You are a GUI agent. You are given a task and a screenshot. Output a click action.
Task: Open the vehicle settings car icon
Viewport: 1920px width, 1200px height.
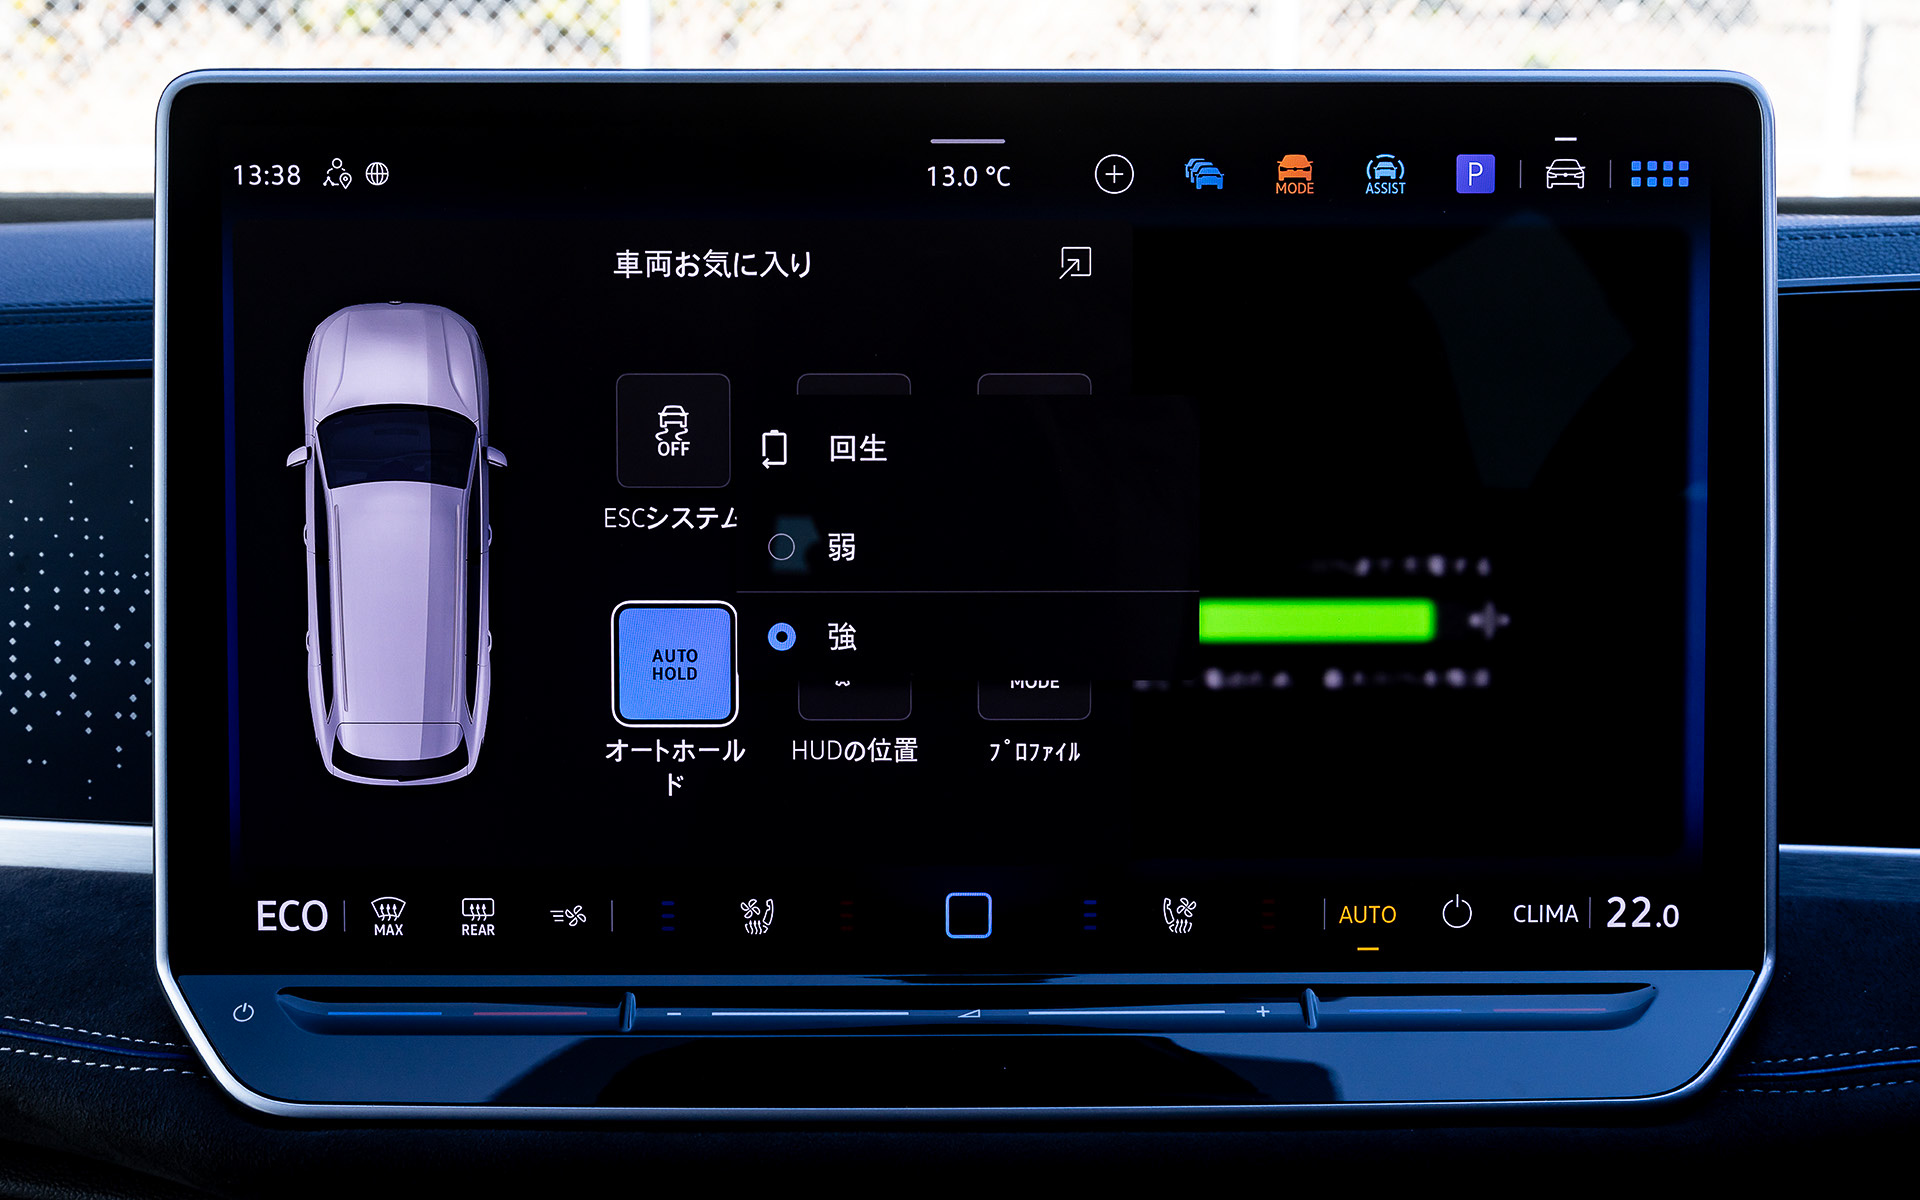[1565, 174]
